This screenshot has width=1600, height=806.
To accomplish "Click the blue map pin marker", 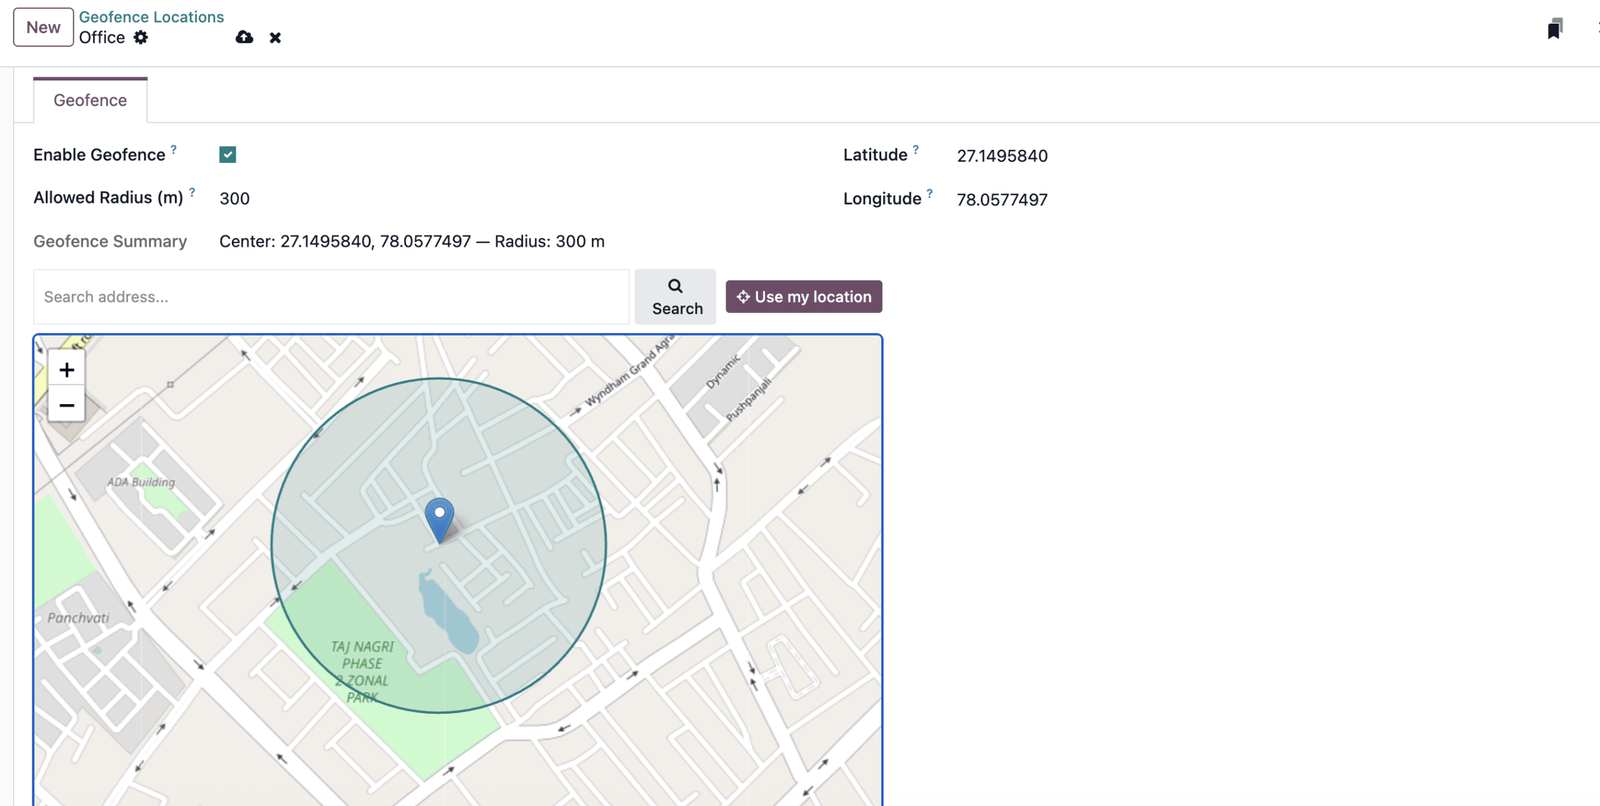I will (439, 520).
